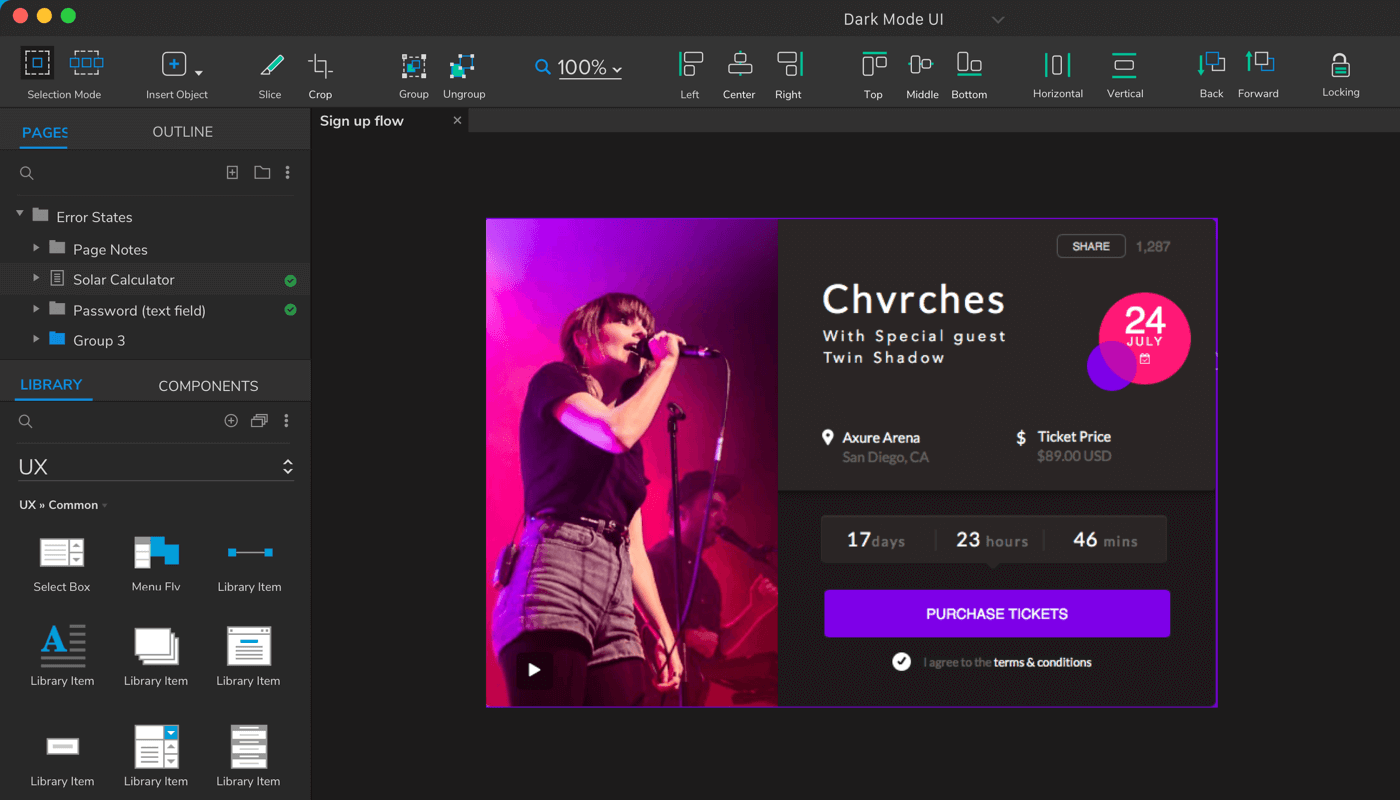Image resolution: width=1400 pixels, height=800 pixels.
Task: Align objects to the Left
Action: (689, 62)
